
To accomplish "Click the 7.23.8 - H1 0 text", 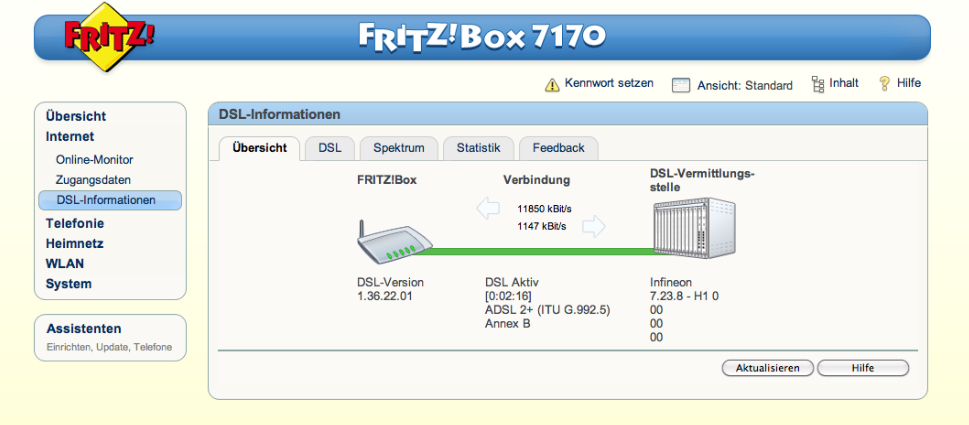I will coord(685,296).
